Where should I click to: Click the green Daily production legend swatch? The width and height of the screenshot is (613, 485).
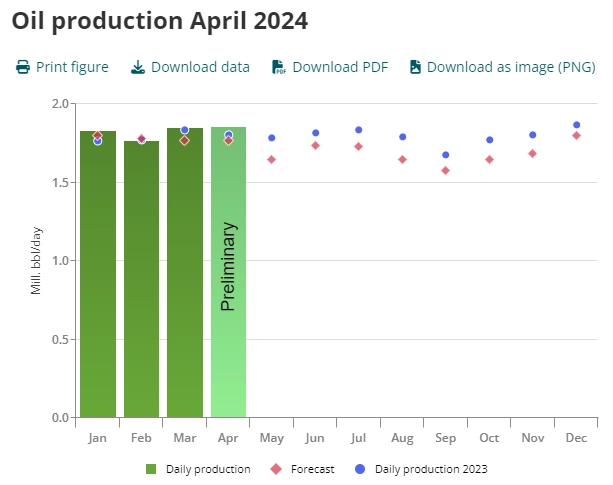click(x=151, y=468)
